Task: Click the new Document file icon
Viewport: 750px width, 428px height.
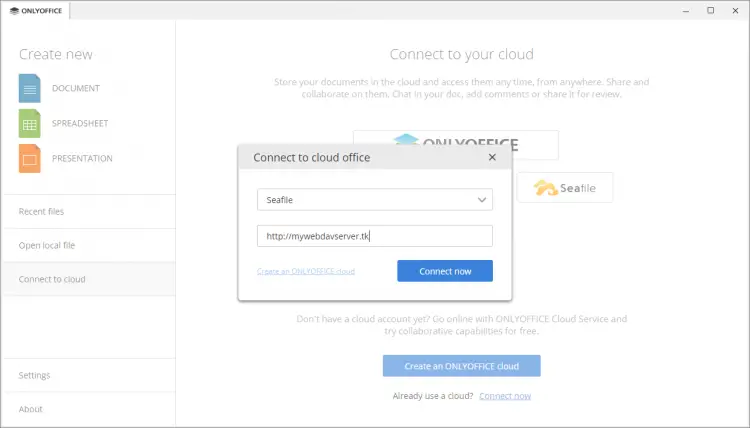Action: 30,88
